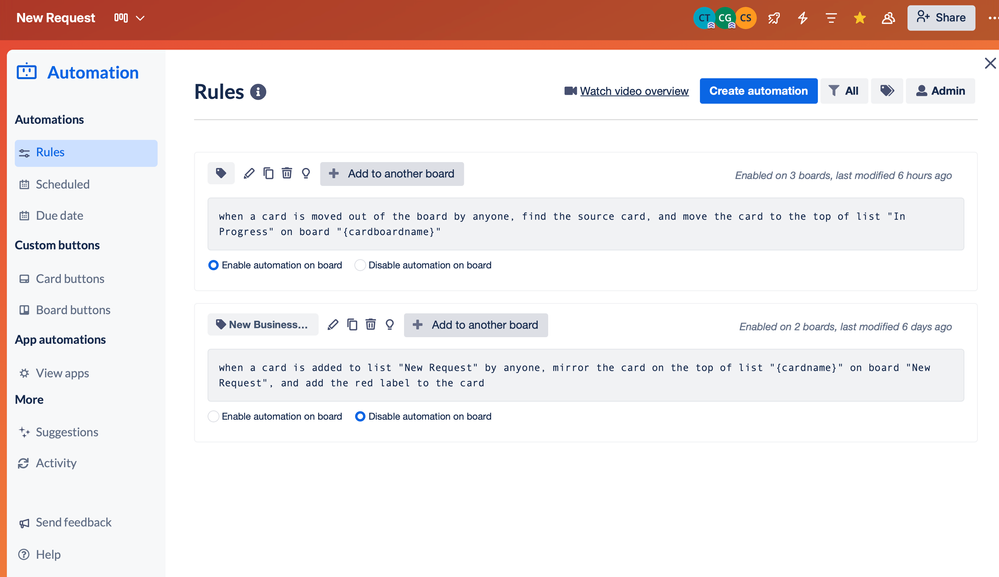Screen dimensions: 999x577
Task: Open board filters from the filter icon
Action: [x=830, y=17]
